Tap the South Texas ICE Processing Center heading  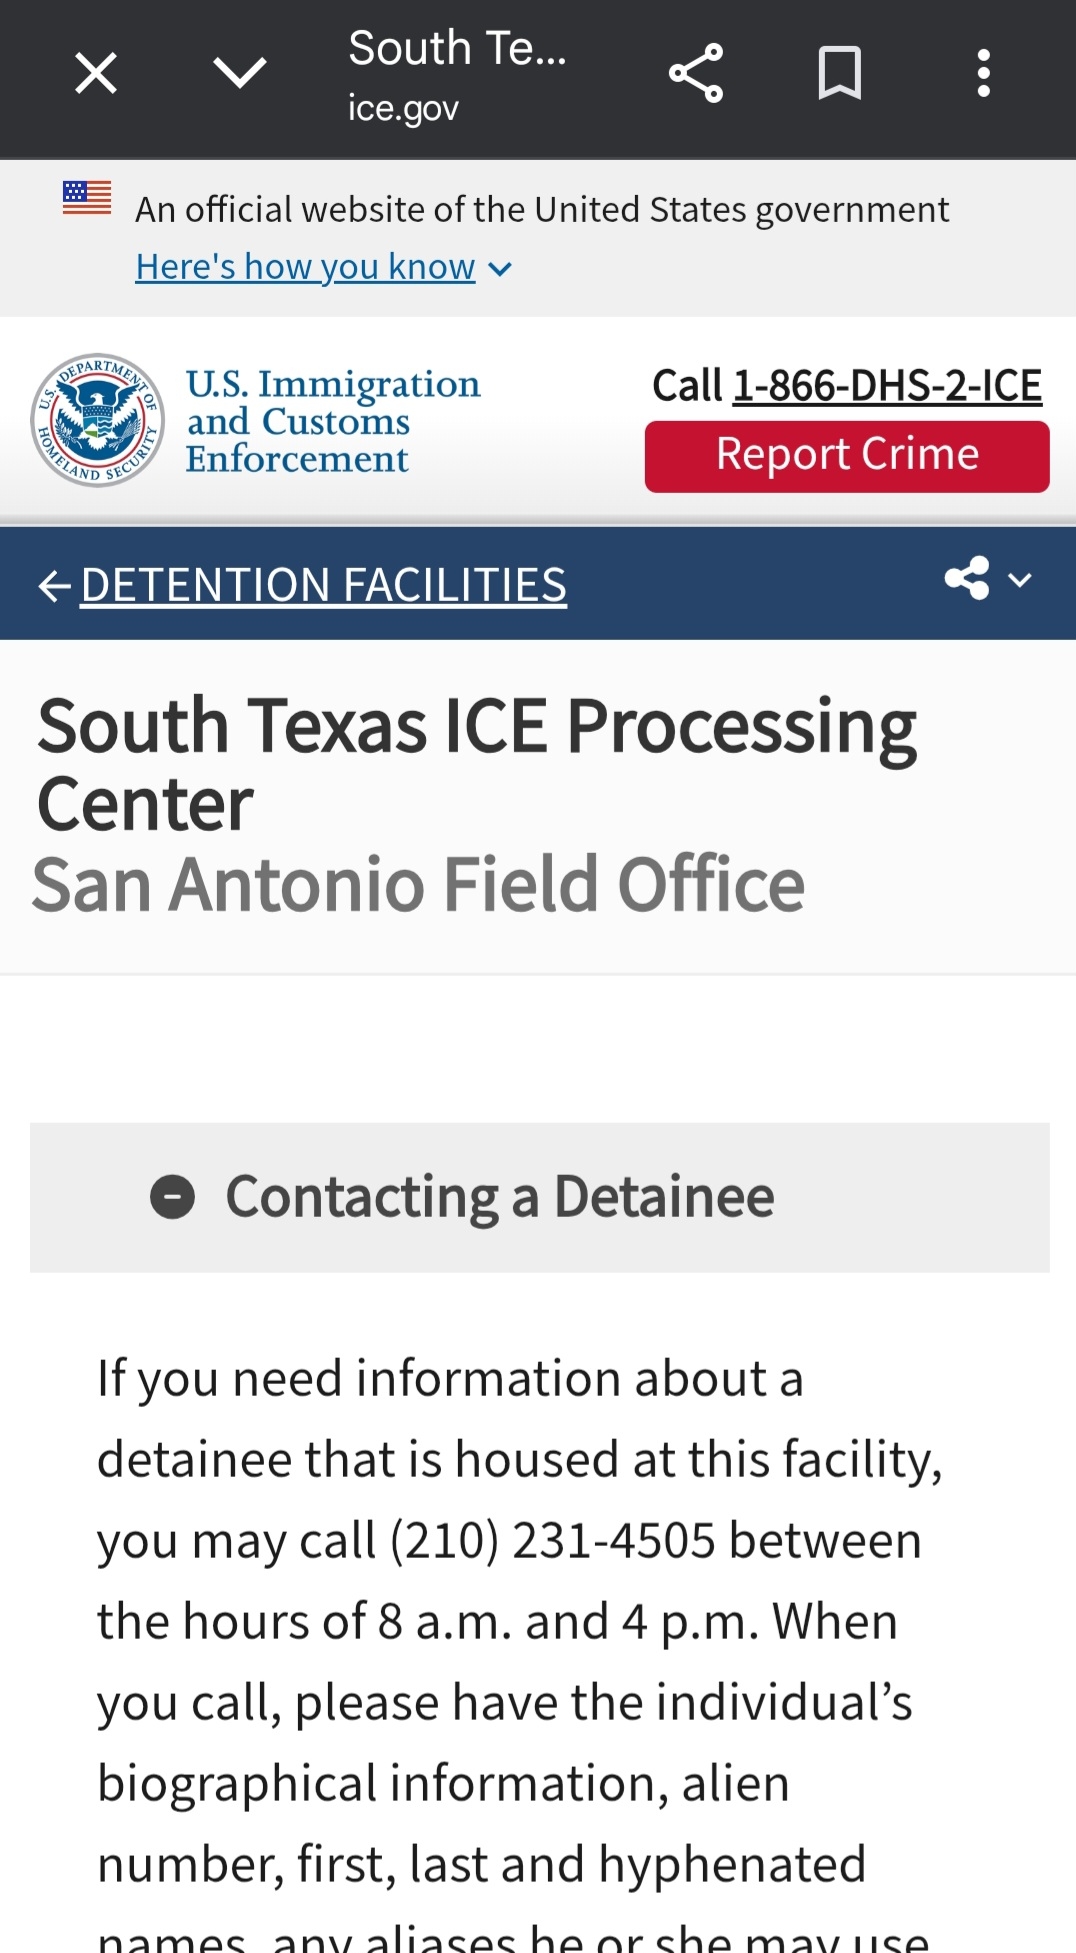[x=476, y=764]
